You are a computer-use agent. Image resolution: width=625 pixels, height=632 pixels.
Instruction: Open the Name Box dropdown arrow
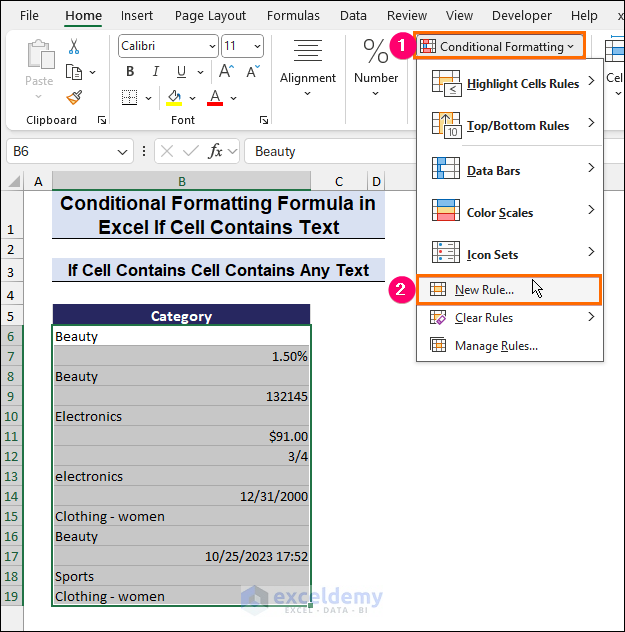[123, 152]
